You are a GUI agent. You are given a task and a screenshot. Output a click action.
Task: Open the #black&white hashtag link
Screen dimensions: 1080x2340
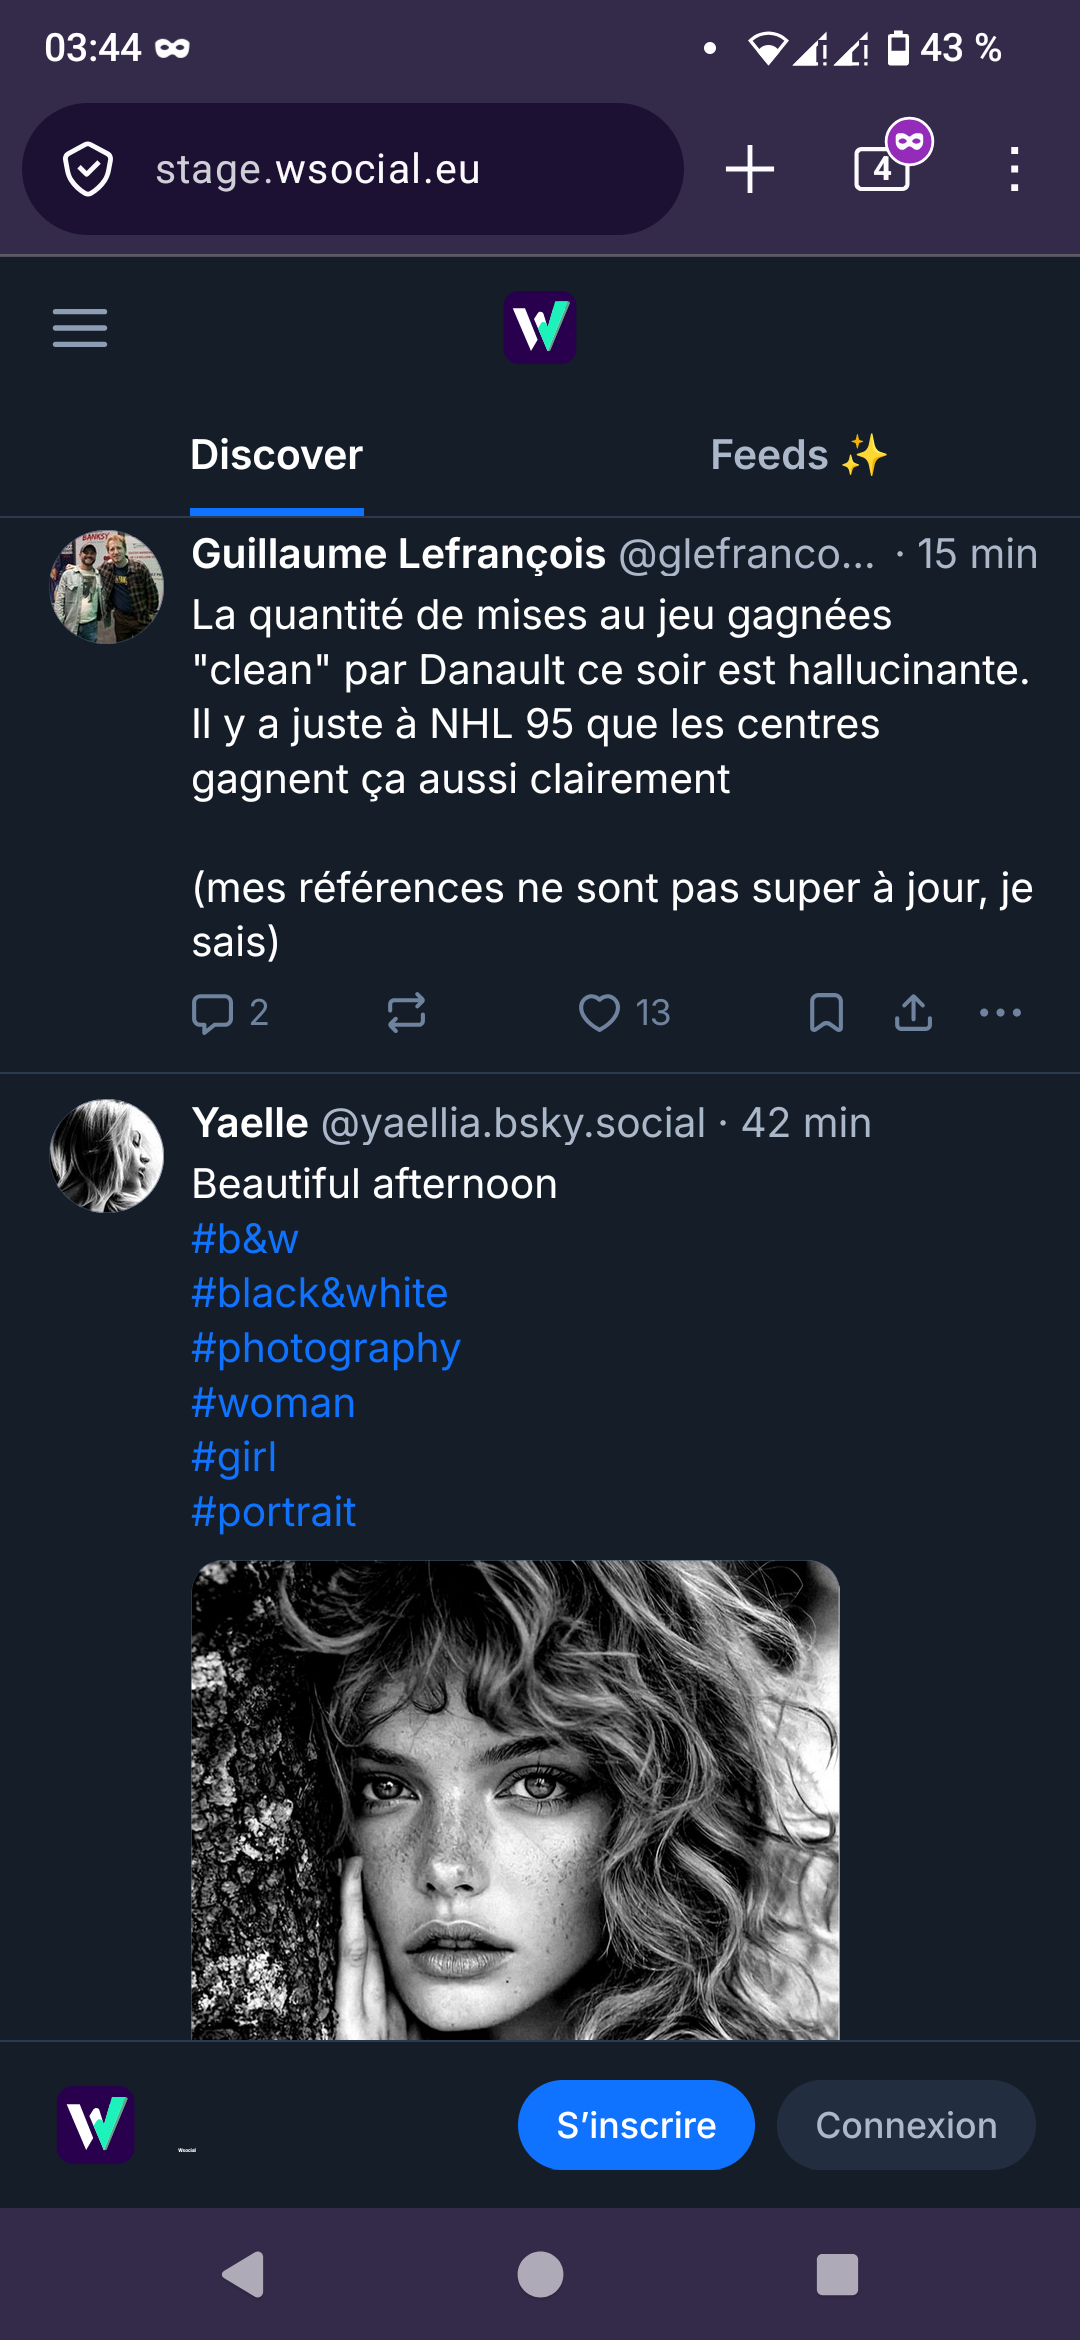coord(320,1293)
